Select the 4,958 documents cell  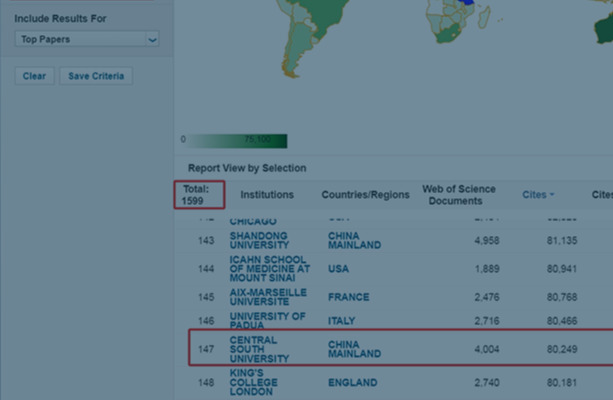click(x=487, y=240)
